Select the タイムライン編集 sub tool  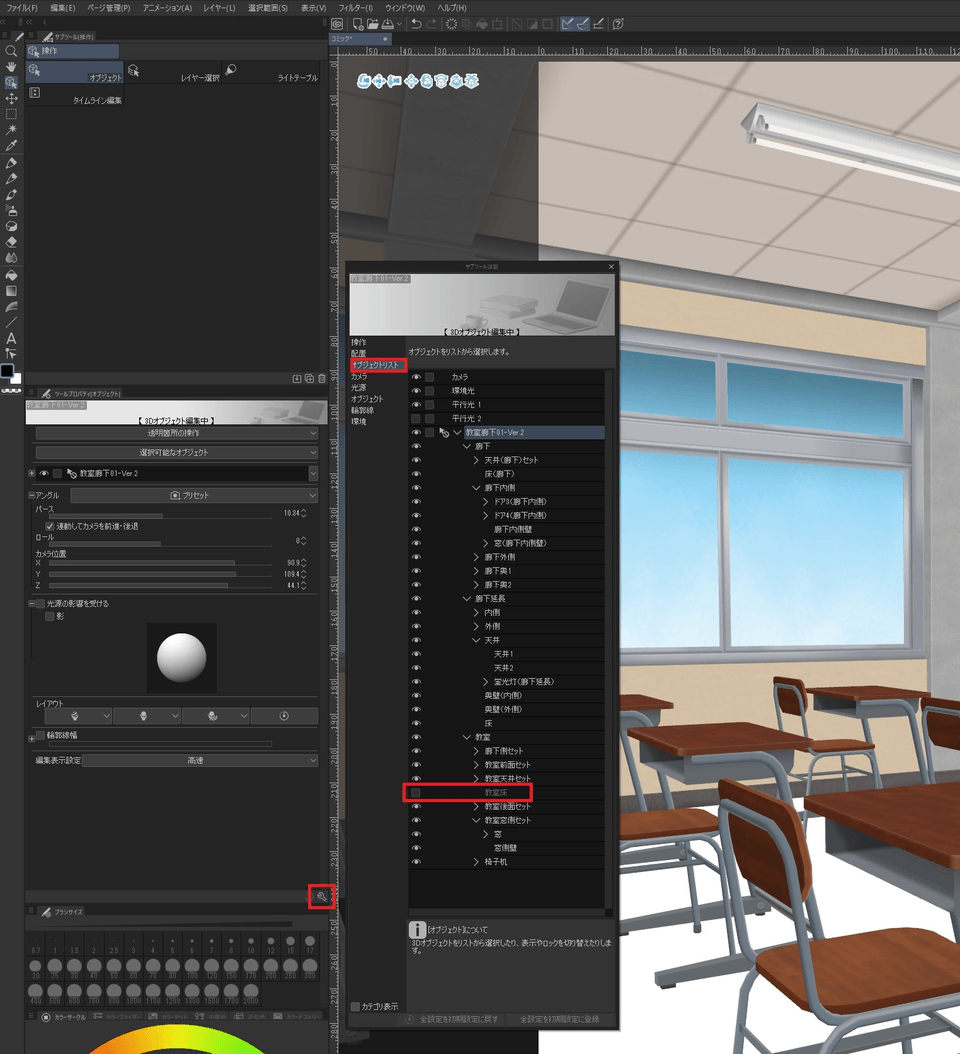click(x=75, y=95)
